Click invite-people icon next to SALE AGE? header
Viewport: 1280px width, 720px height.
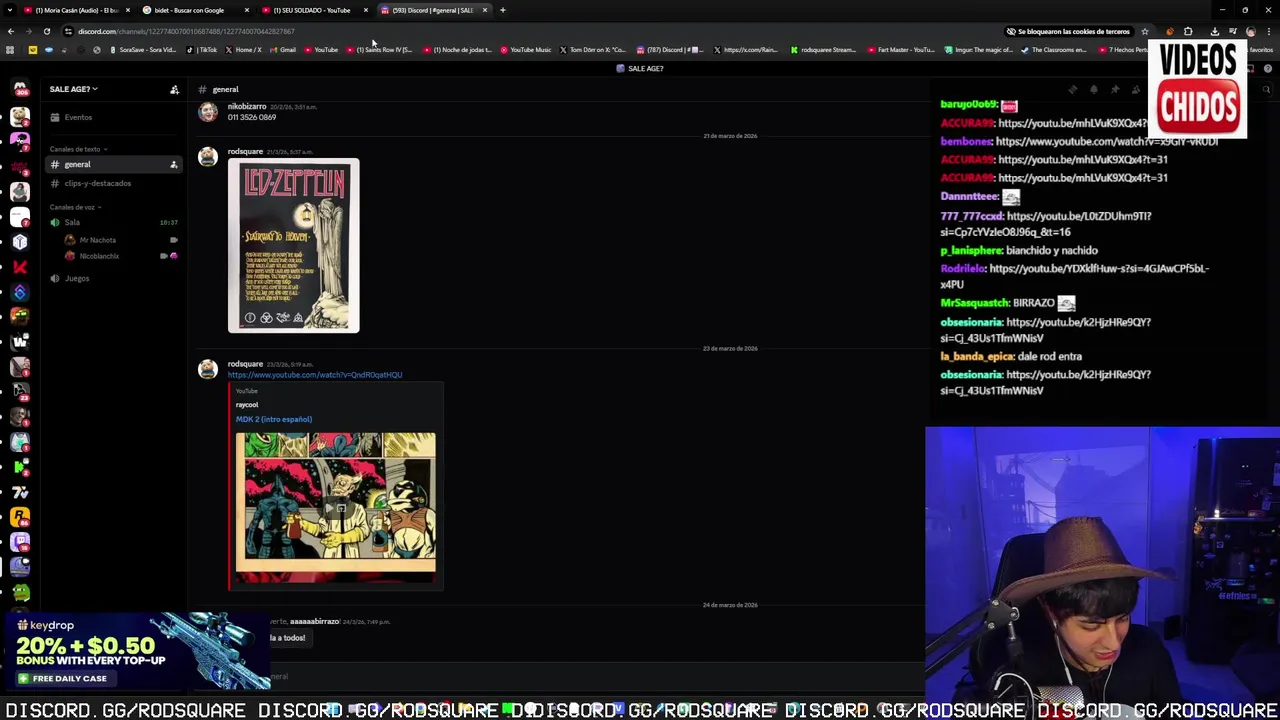point(174,89)
